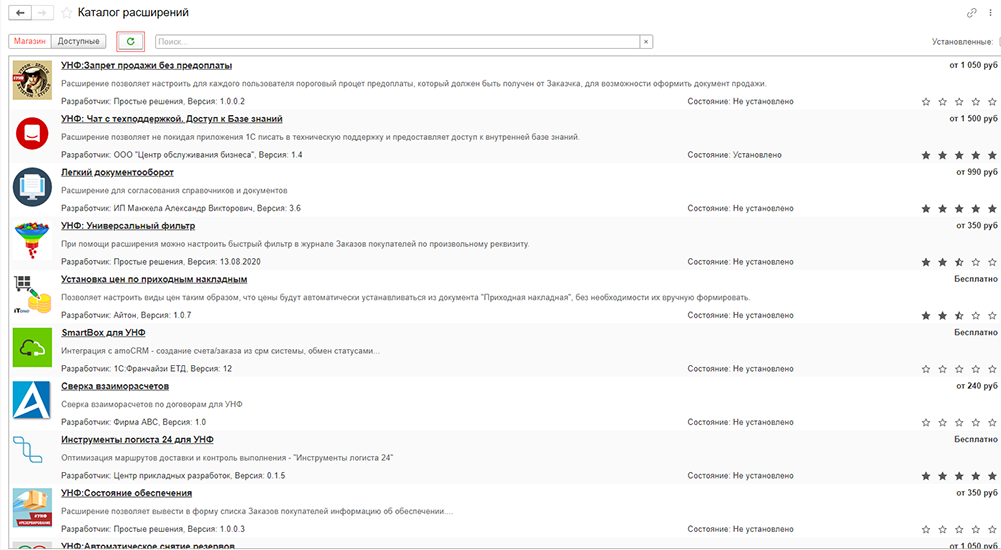
Task: Open Сверка взаиморасчетов extension link
Action: tap(115, 386)
